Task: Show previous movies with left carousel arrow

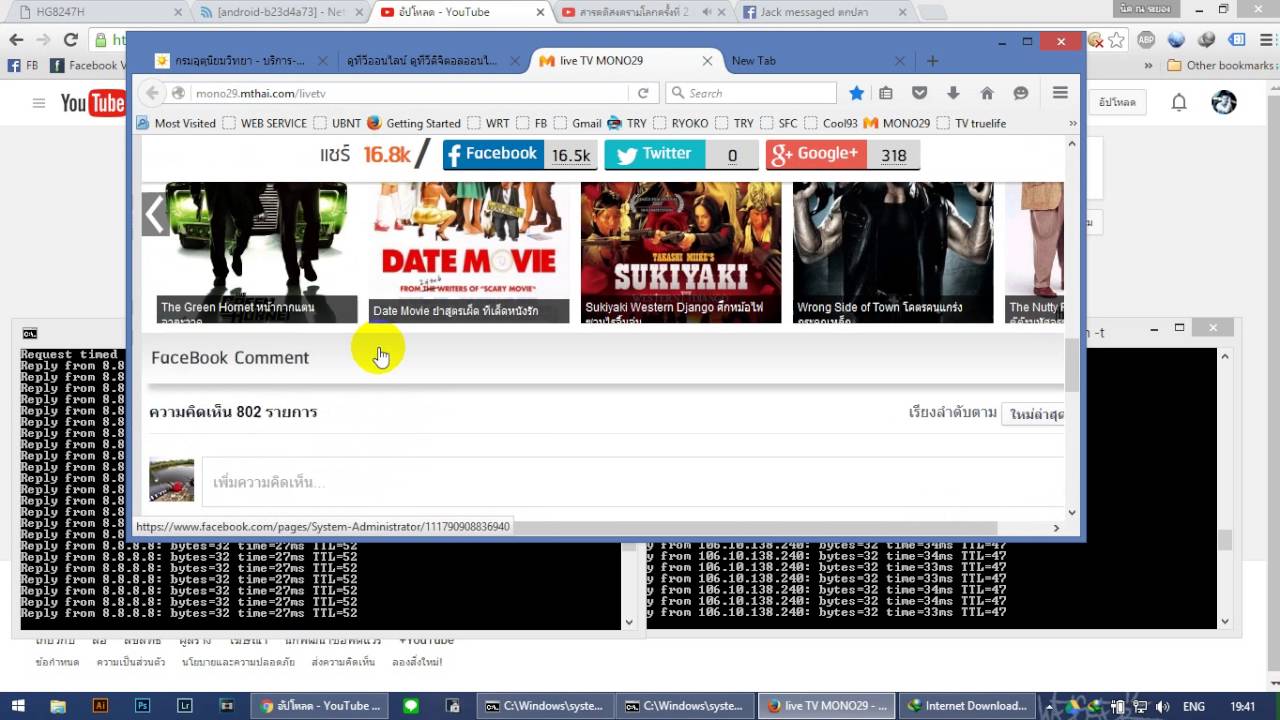Action: [154, 214]
